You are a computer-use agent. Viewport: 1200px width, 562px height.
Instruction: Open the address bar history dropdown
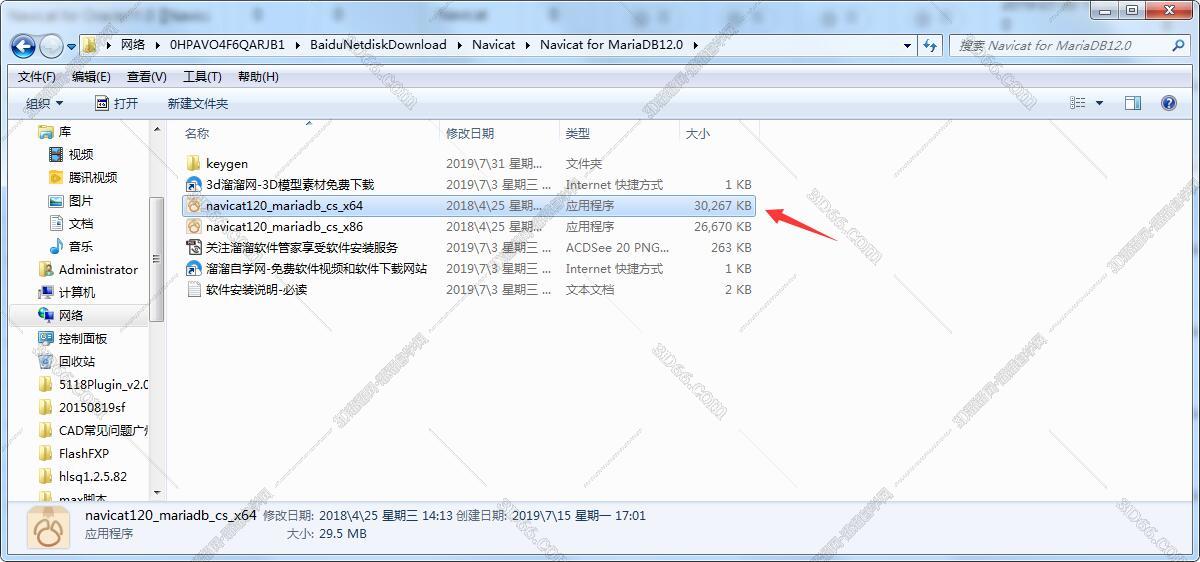pyautogui.click(x=907, y=45)
